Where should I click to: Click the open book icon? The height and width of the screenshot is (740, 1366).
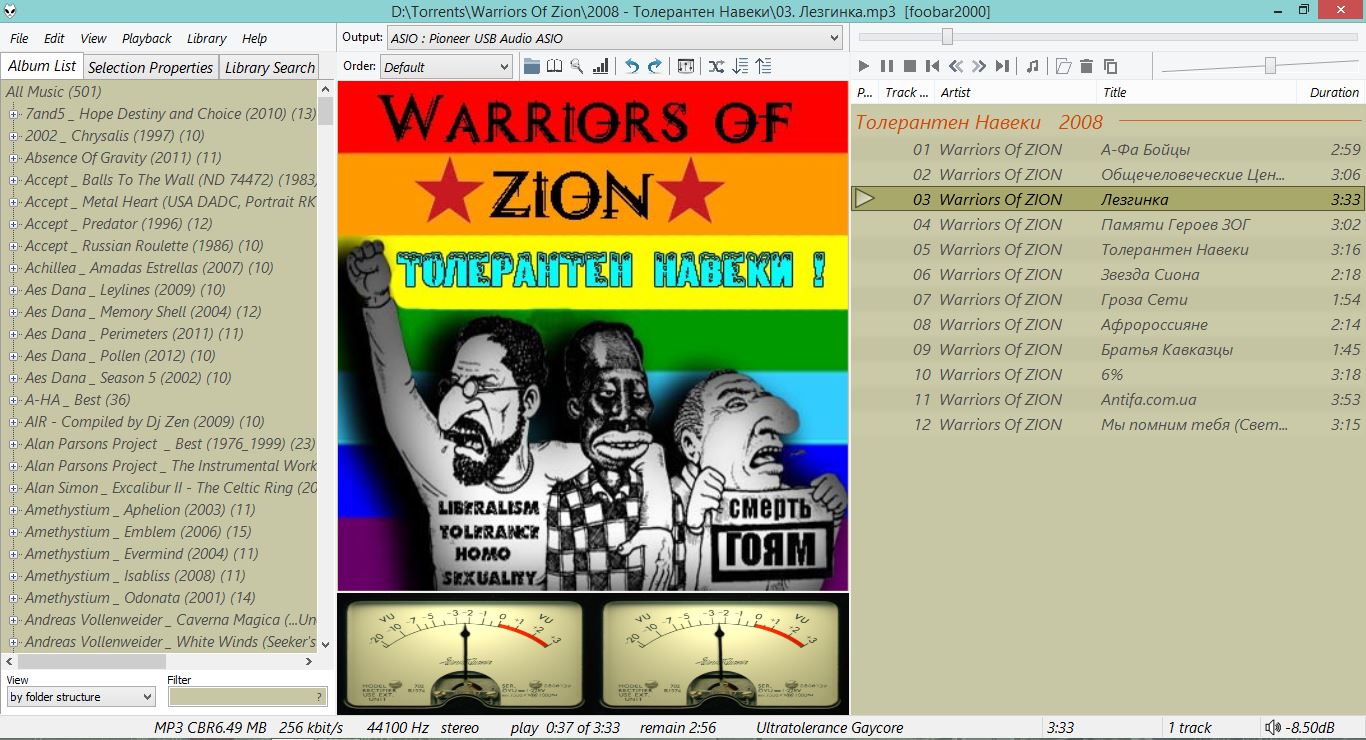pyautogui.click(x=555, y=66)
